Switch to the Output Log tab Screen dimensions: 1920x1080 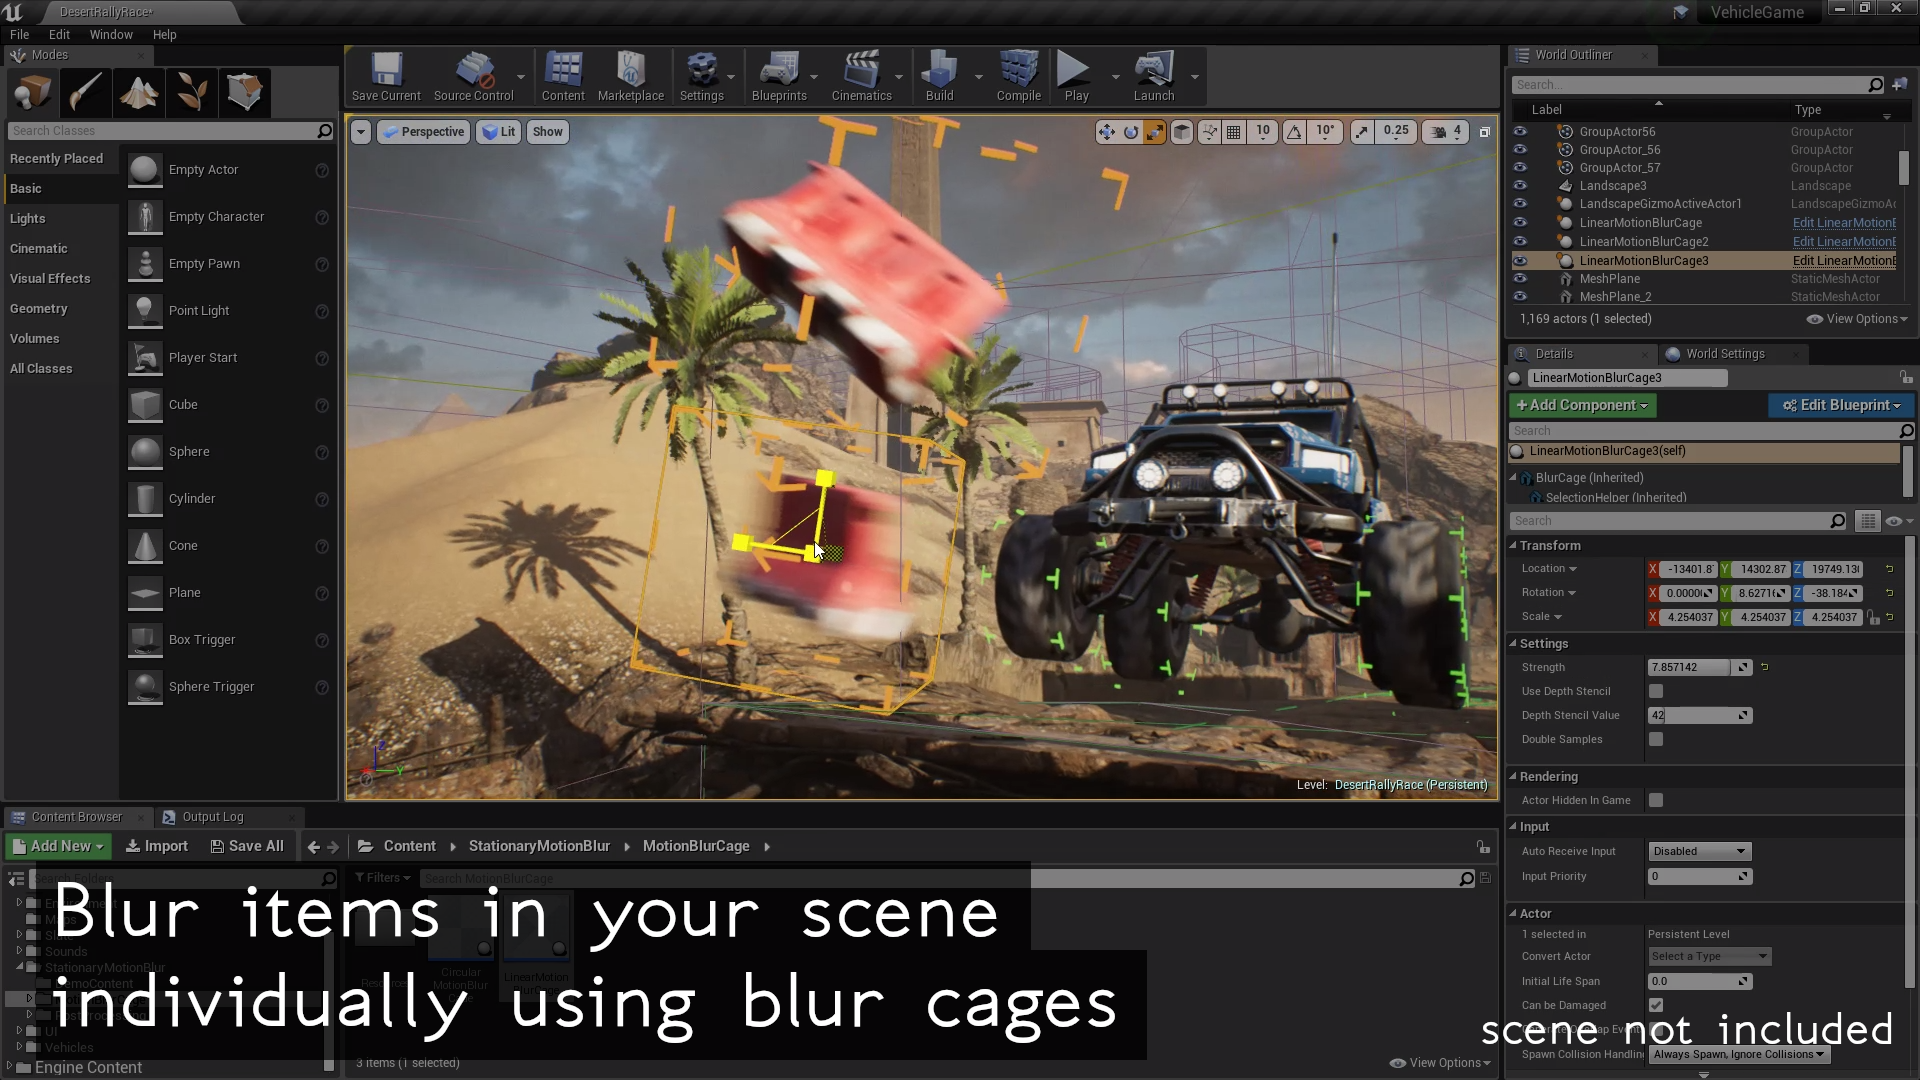212,816
